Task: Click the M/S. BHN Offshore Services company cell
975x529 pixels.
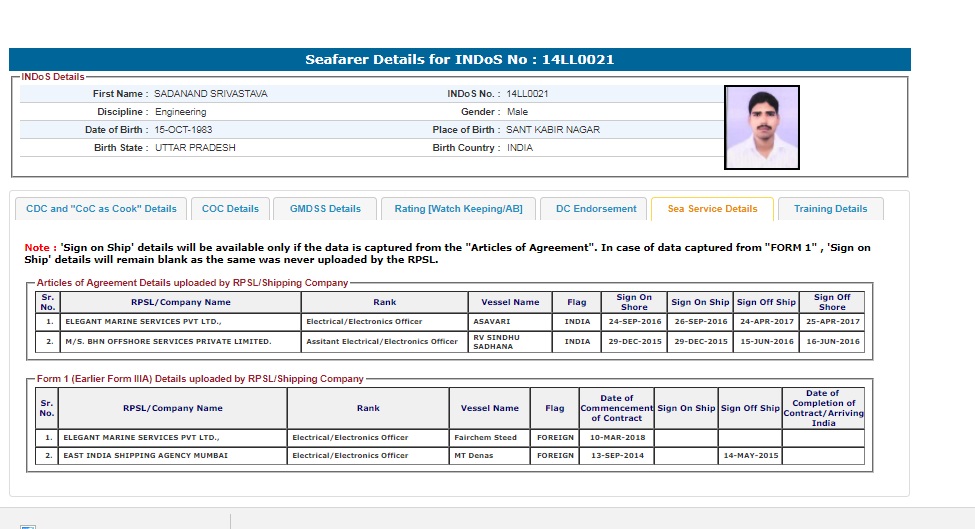Action: click(x=168, y=342)
